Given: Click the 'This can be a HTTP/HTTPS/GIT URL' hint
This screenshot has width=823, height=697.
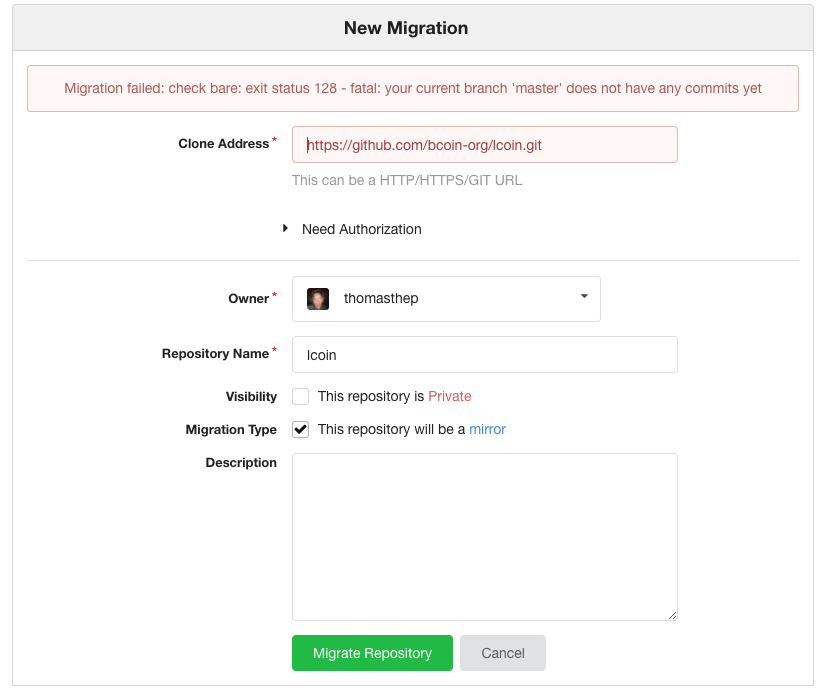Looking at the screenshot, I should tap(407, 180).
